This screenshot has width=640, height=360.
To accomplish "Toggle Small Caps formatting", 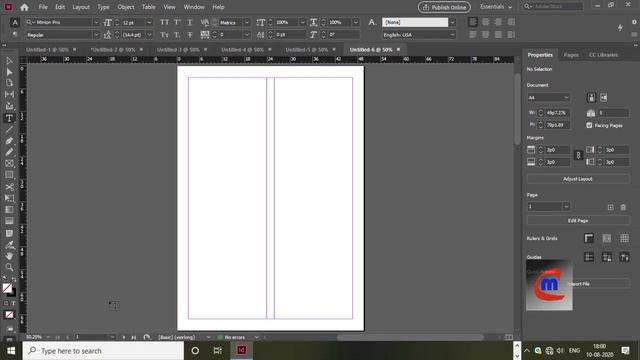I will pos(164,35).
